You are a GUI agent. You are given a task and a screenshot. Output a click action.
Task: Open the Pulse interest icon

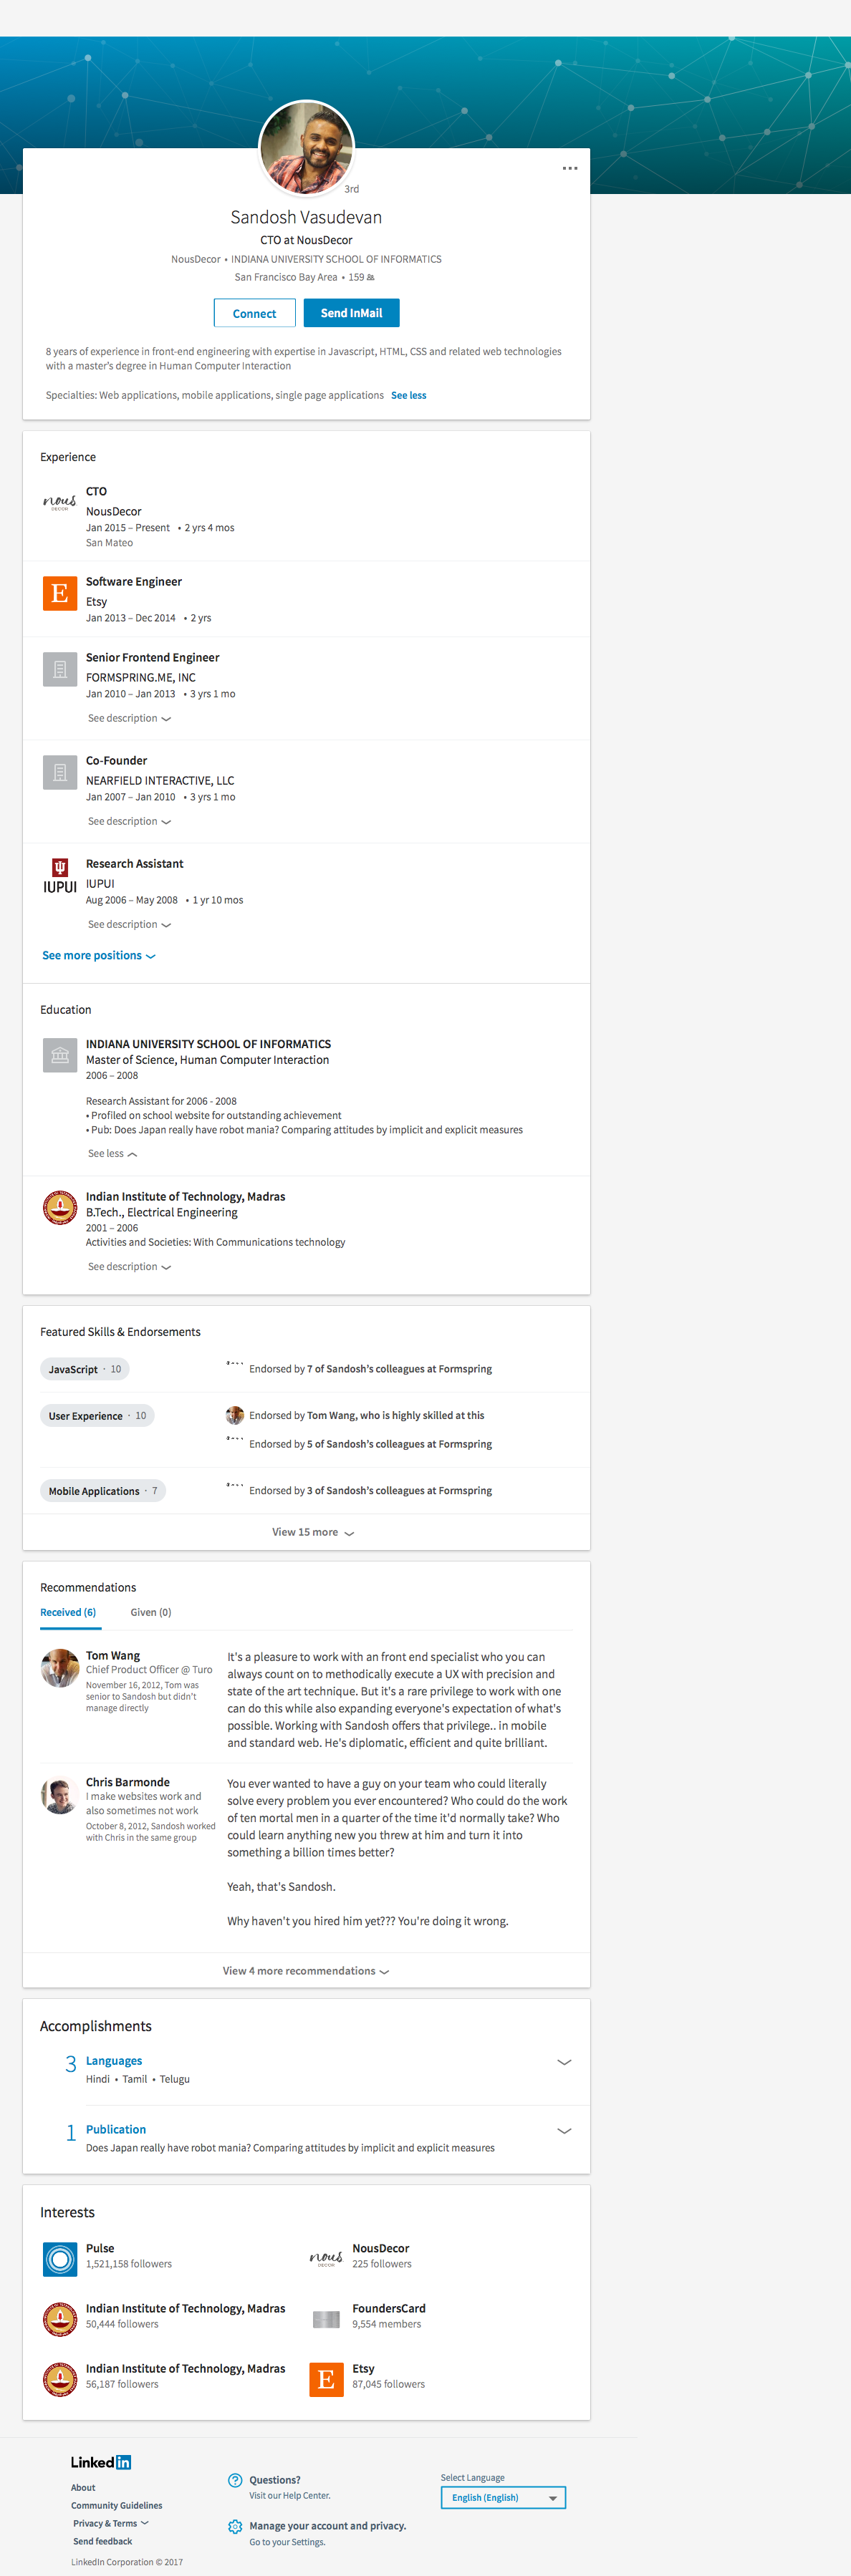pos(60,2259)
